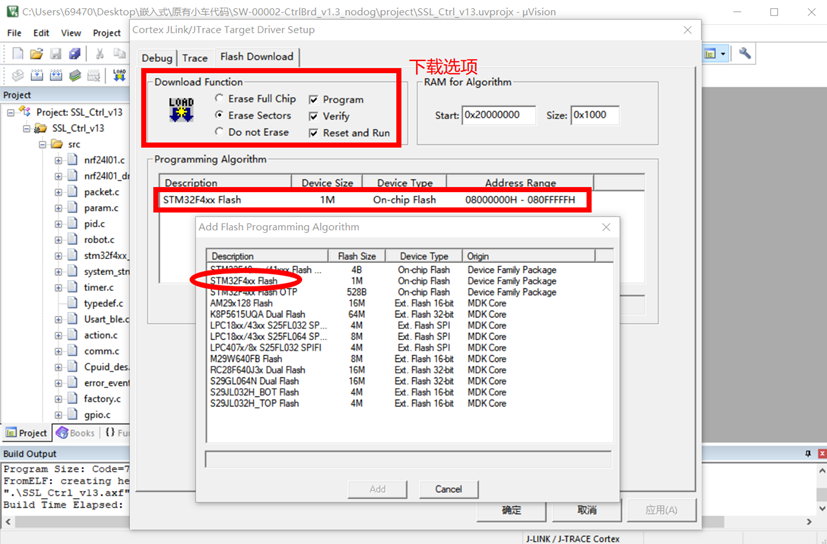Screen dimensions: 827x544
Task: Select gpio.c in the project tree
Action: [97, 415]
